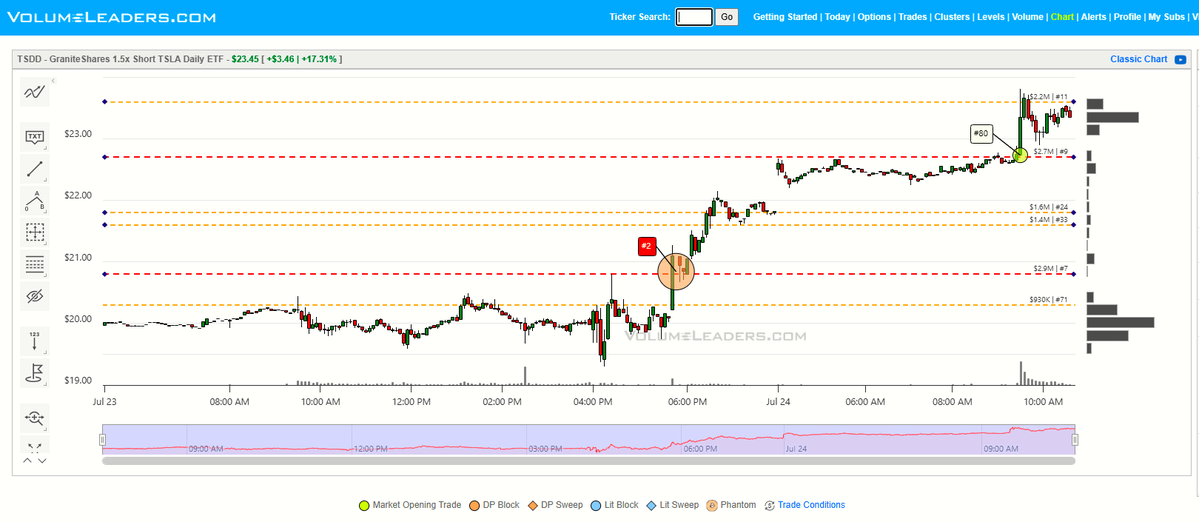Click the toolbar down chevron
Screen dimensions: 1199x522
(x=42, y=461)
